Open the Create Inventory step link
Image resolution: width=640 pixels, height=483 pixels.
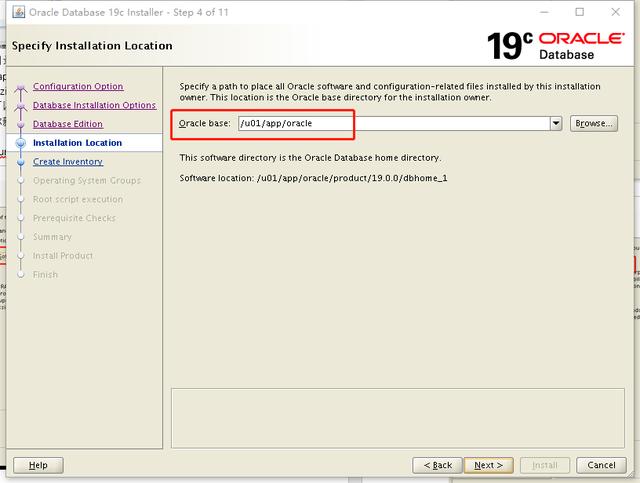tap(68, 162)
